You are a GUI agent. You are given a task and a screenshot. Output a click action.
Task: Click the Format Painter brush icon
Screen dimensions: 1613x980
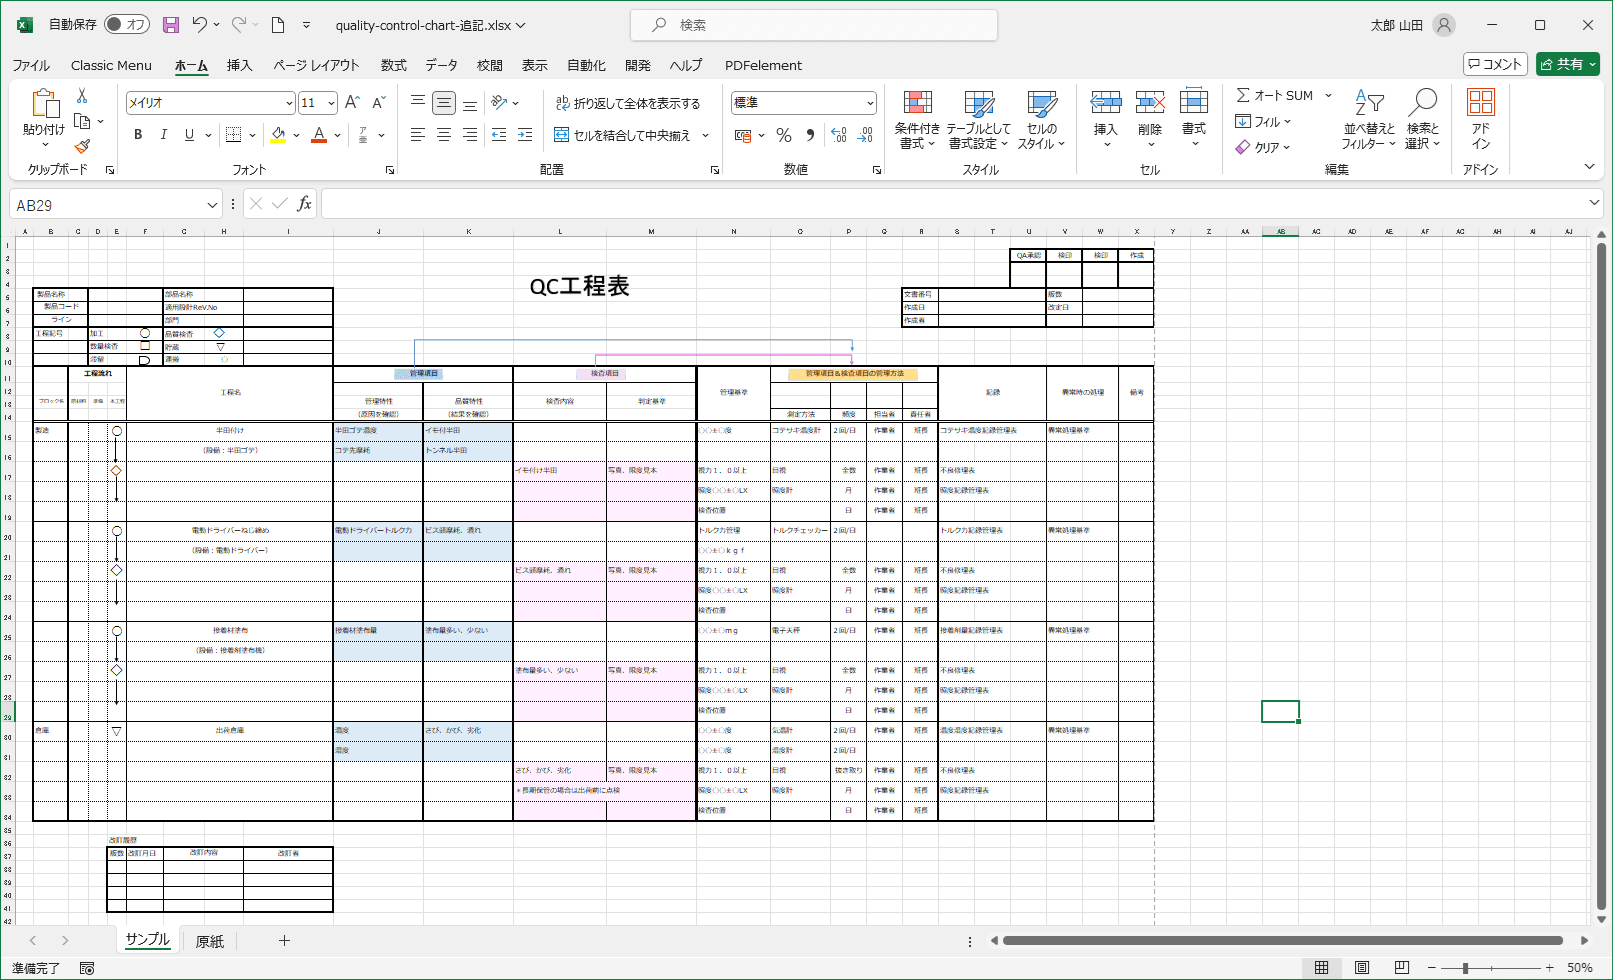(x=82, y=146)
